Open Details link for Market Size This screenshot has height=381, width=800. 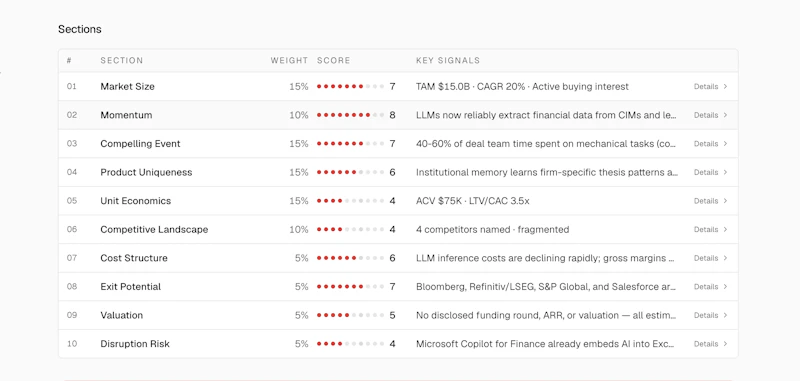(x=710, y=87)
